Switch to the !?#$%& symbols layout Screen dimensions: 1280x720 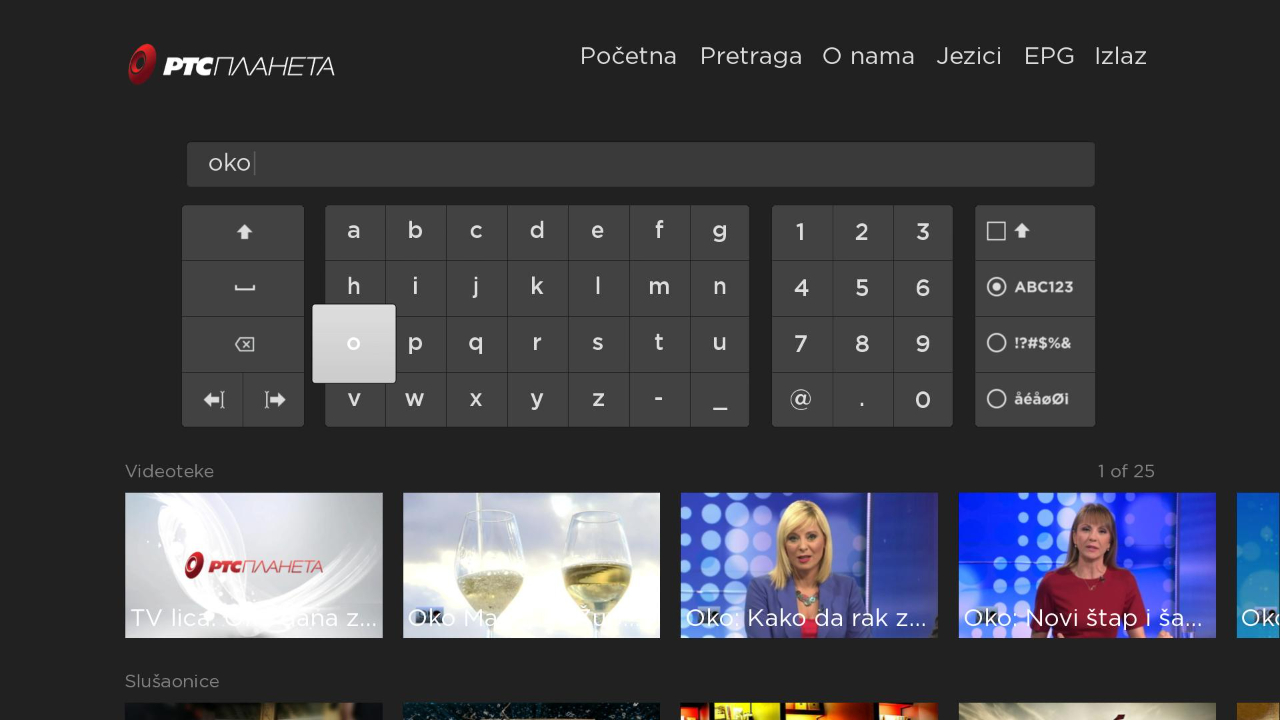pyautogui.click(x=1035, y=343)
